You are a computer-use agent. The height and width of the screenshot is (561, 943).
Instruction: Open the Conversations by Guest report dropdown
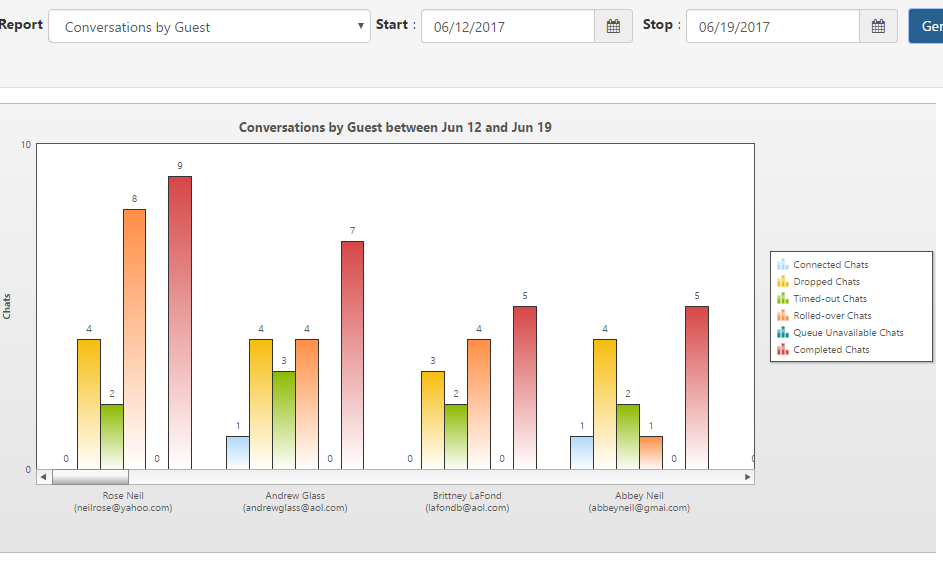coord(209,26)
